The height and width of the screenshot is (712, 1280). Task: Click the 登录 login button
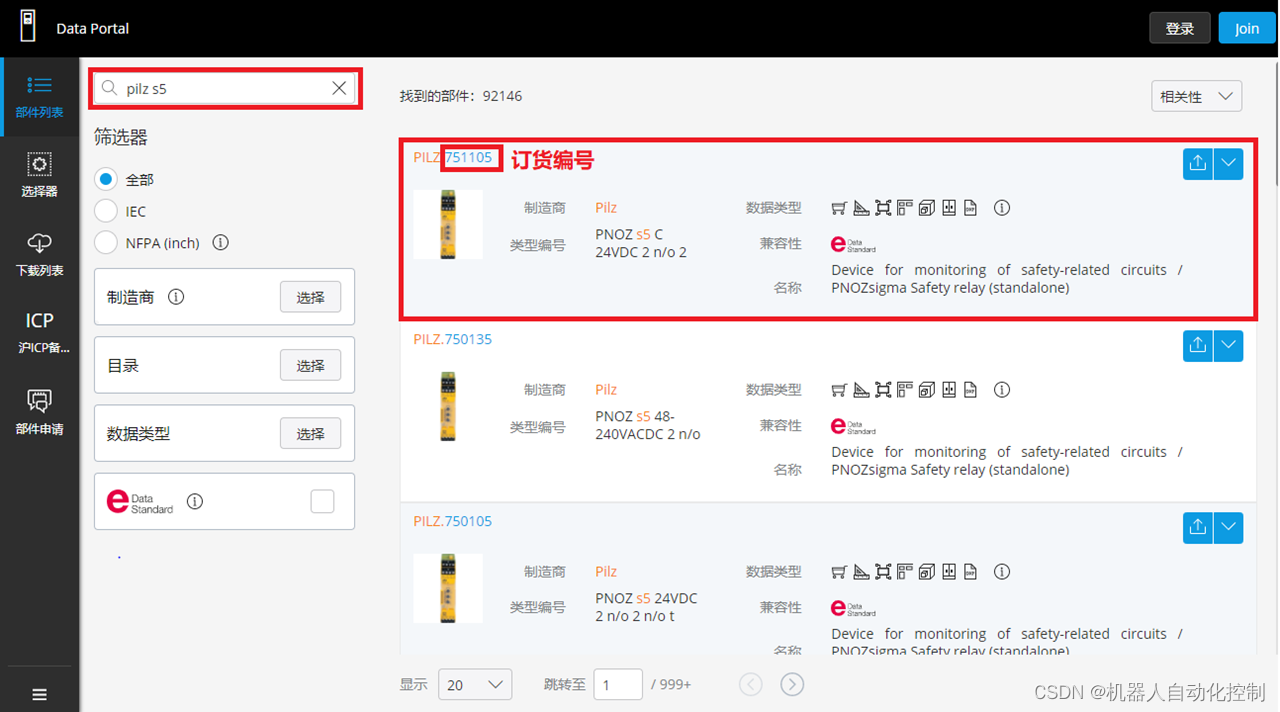1180,28
